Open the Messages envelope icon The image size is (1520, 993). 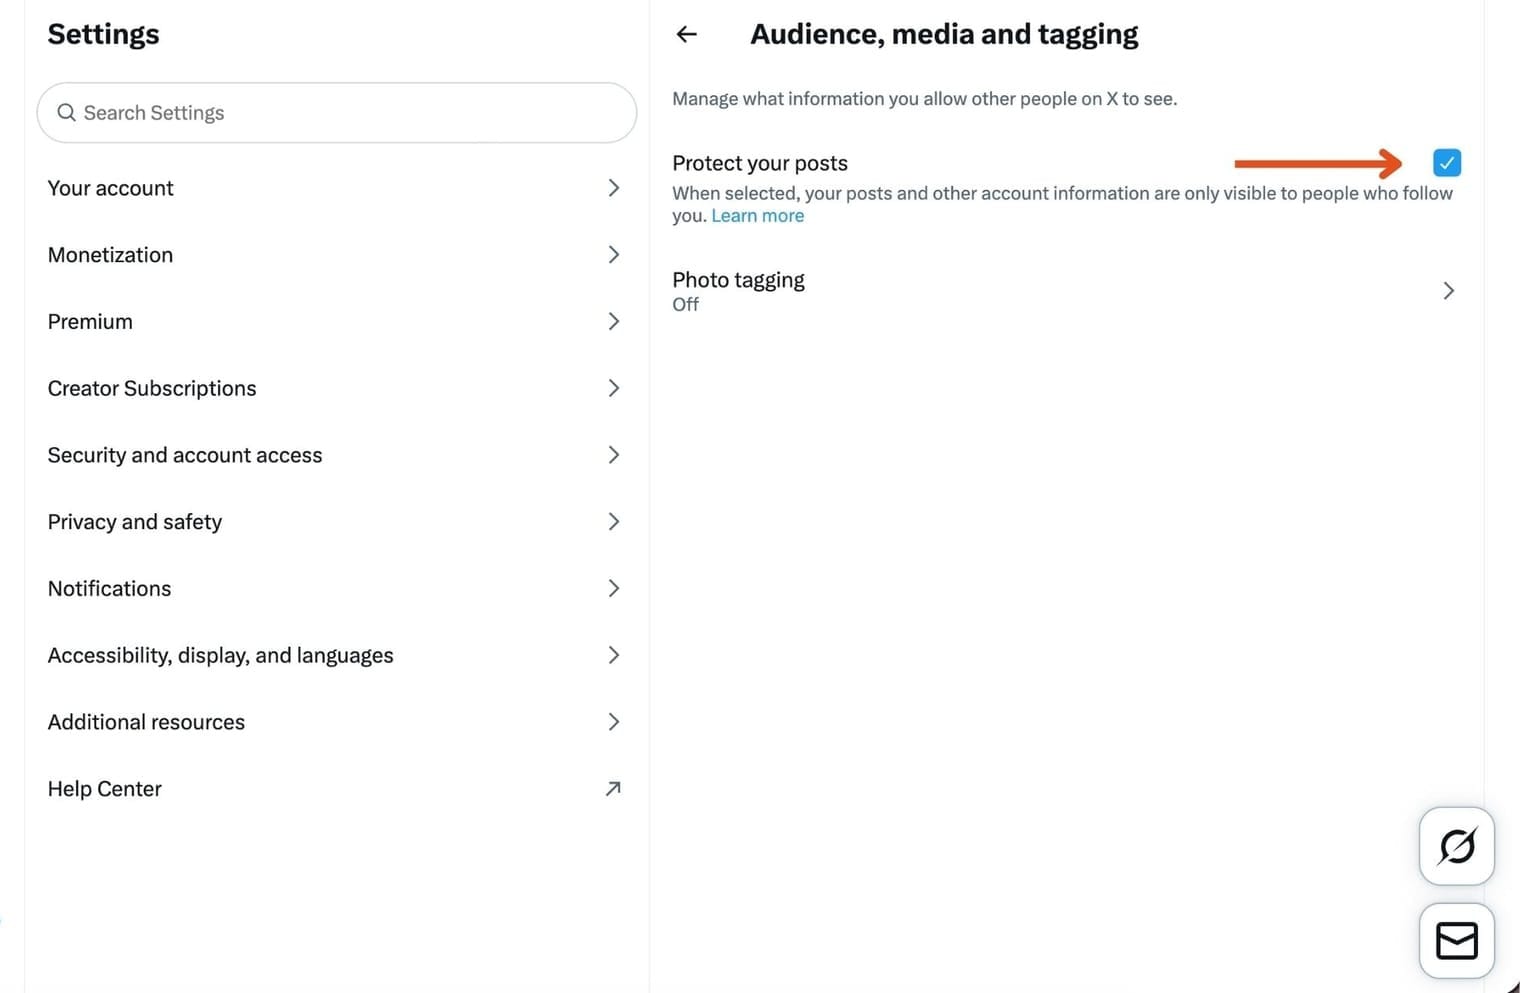point(1456,940)
